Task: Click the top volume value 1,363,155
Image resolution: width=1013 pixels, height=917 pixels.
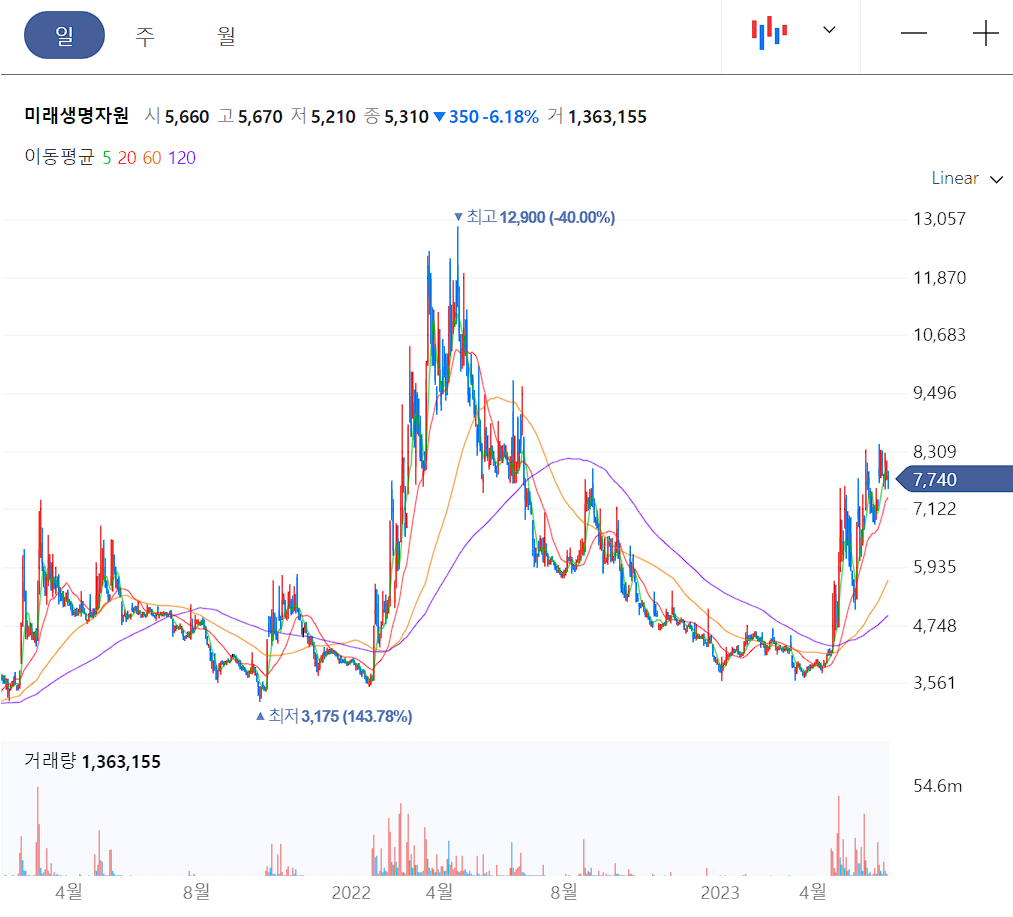Action: tap(607, 117)
